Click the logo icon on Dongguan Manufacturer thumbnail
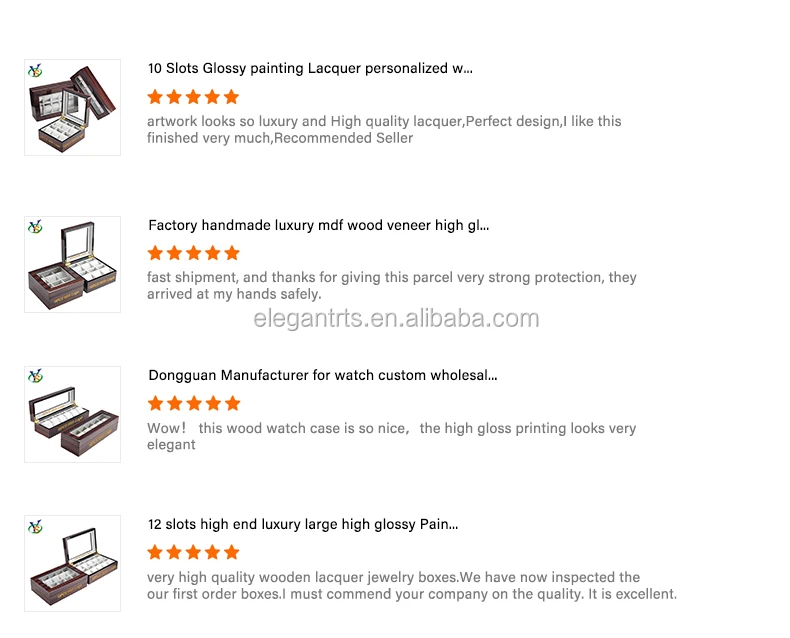Image resolution: width=790 pixels, height=638 pixels. tap(35, 377)
